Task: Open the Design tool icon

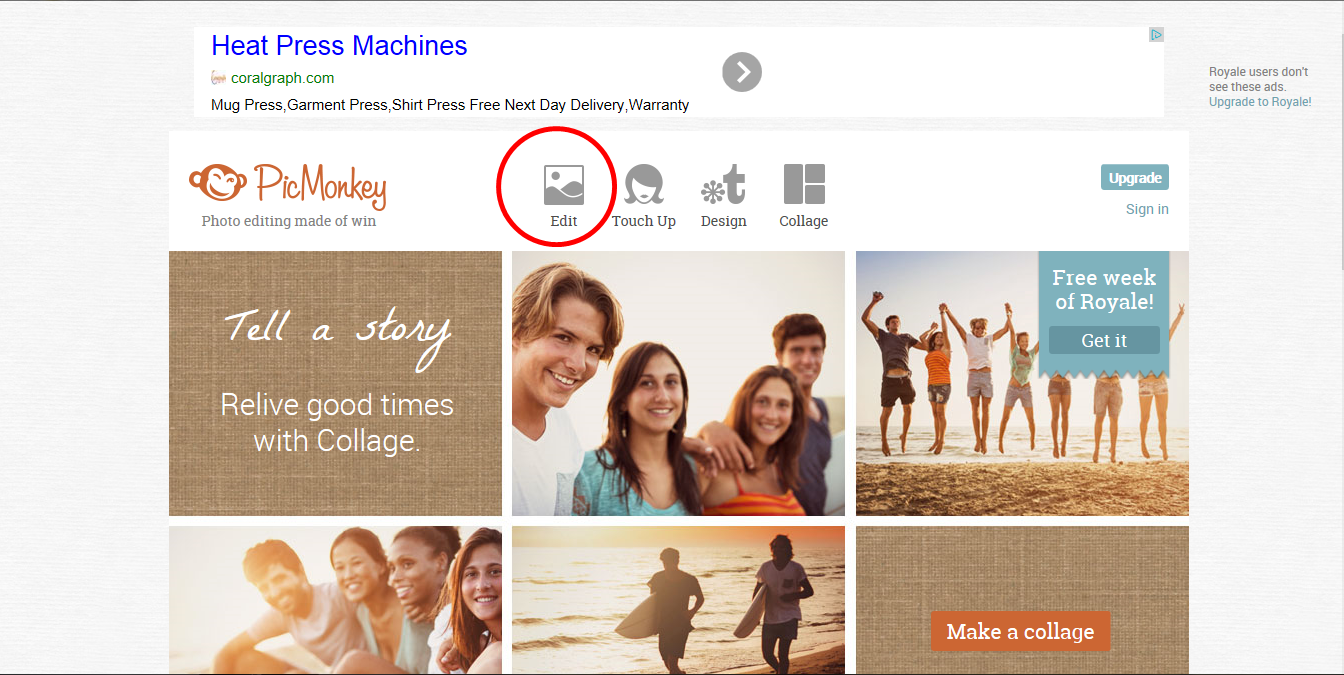Action: click(x=723, y=185)
